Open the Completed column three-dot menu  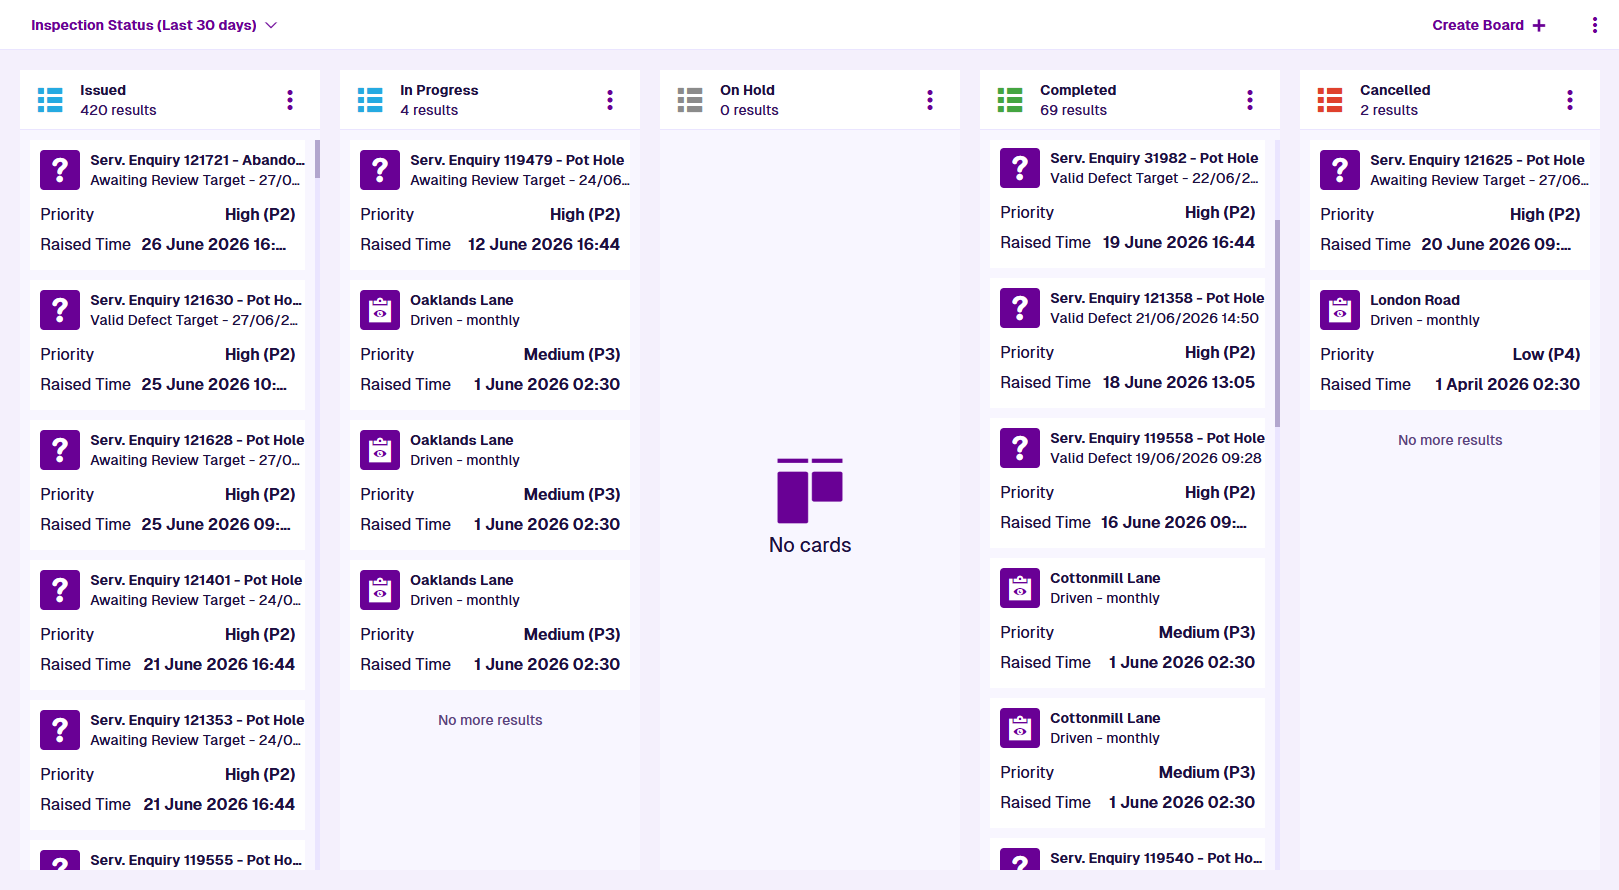[1250, 100]
